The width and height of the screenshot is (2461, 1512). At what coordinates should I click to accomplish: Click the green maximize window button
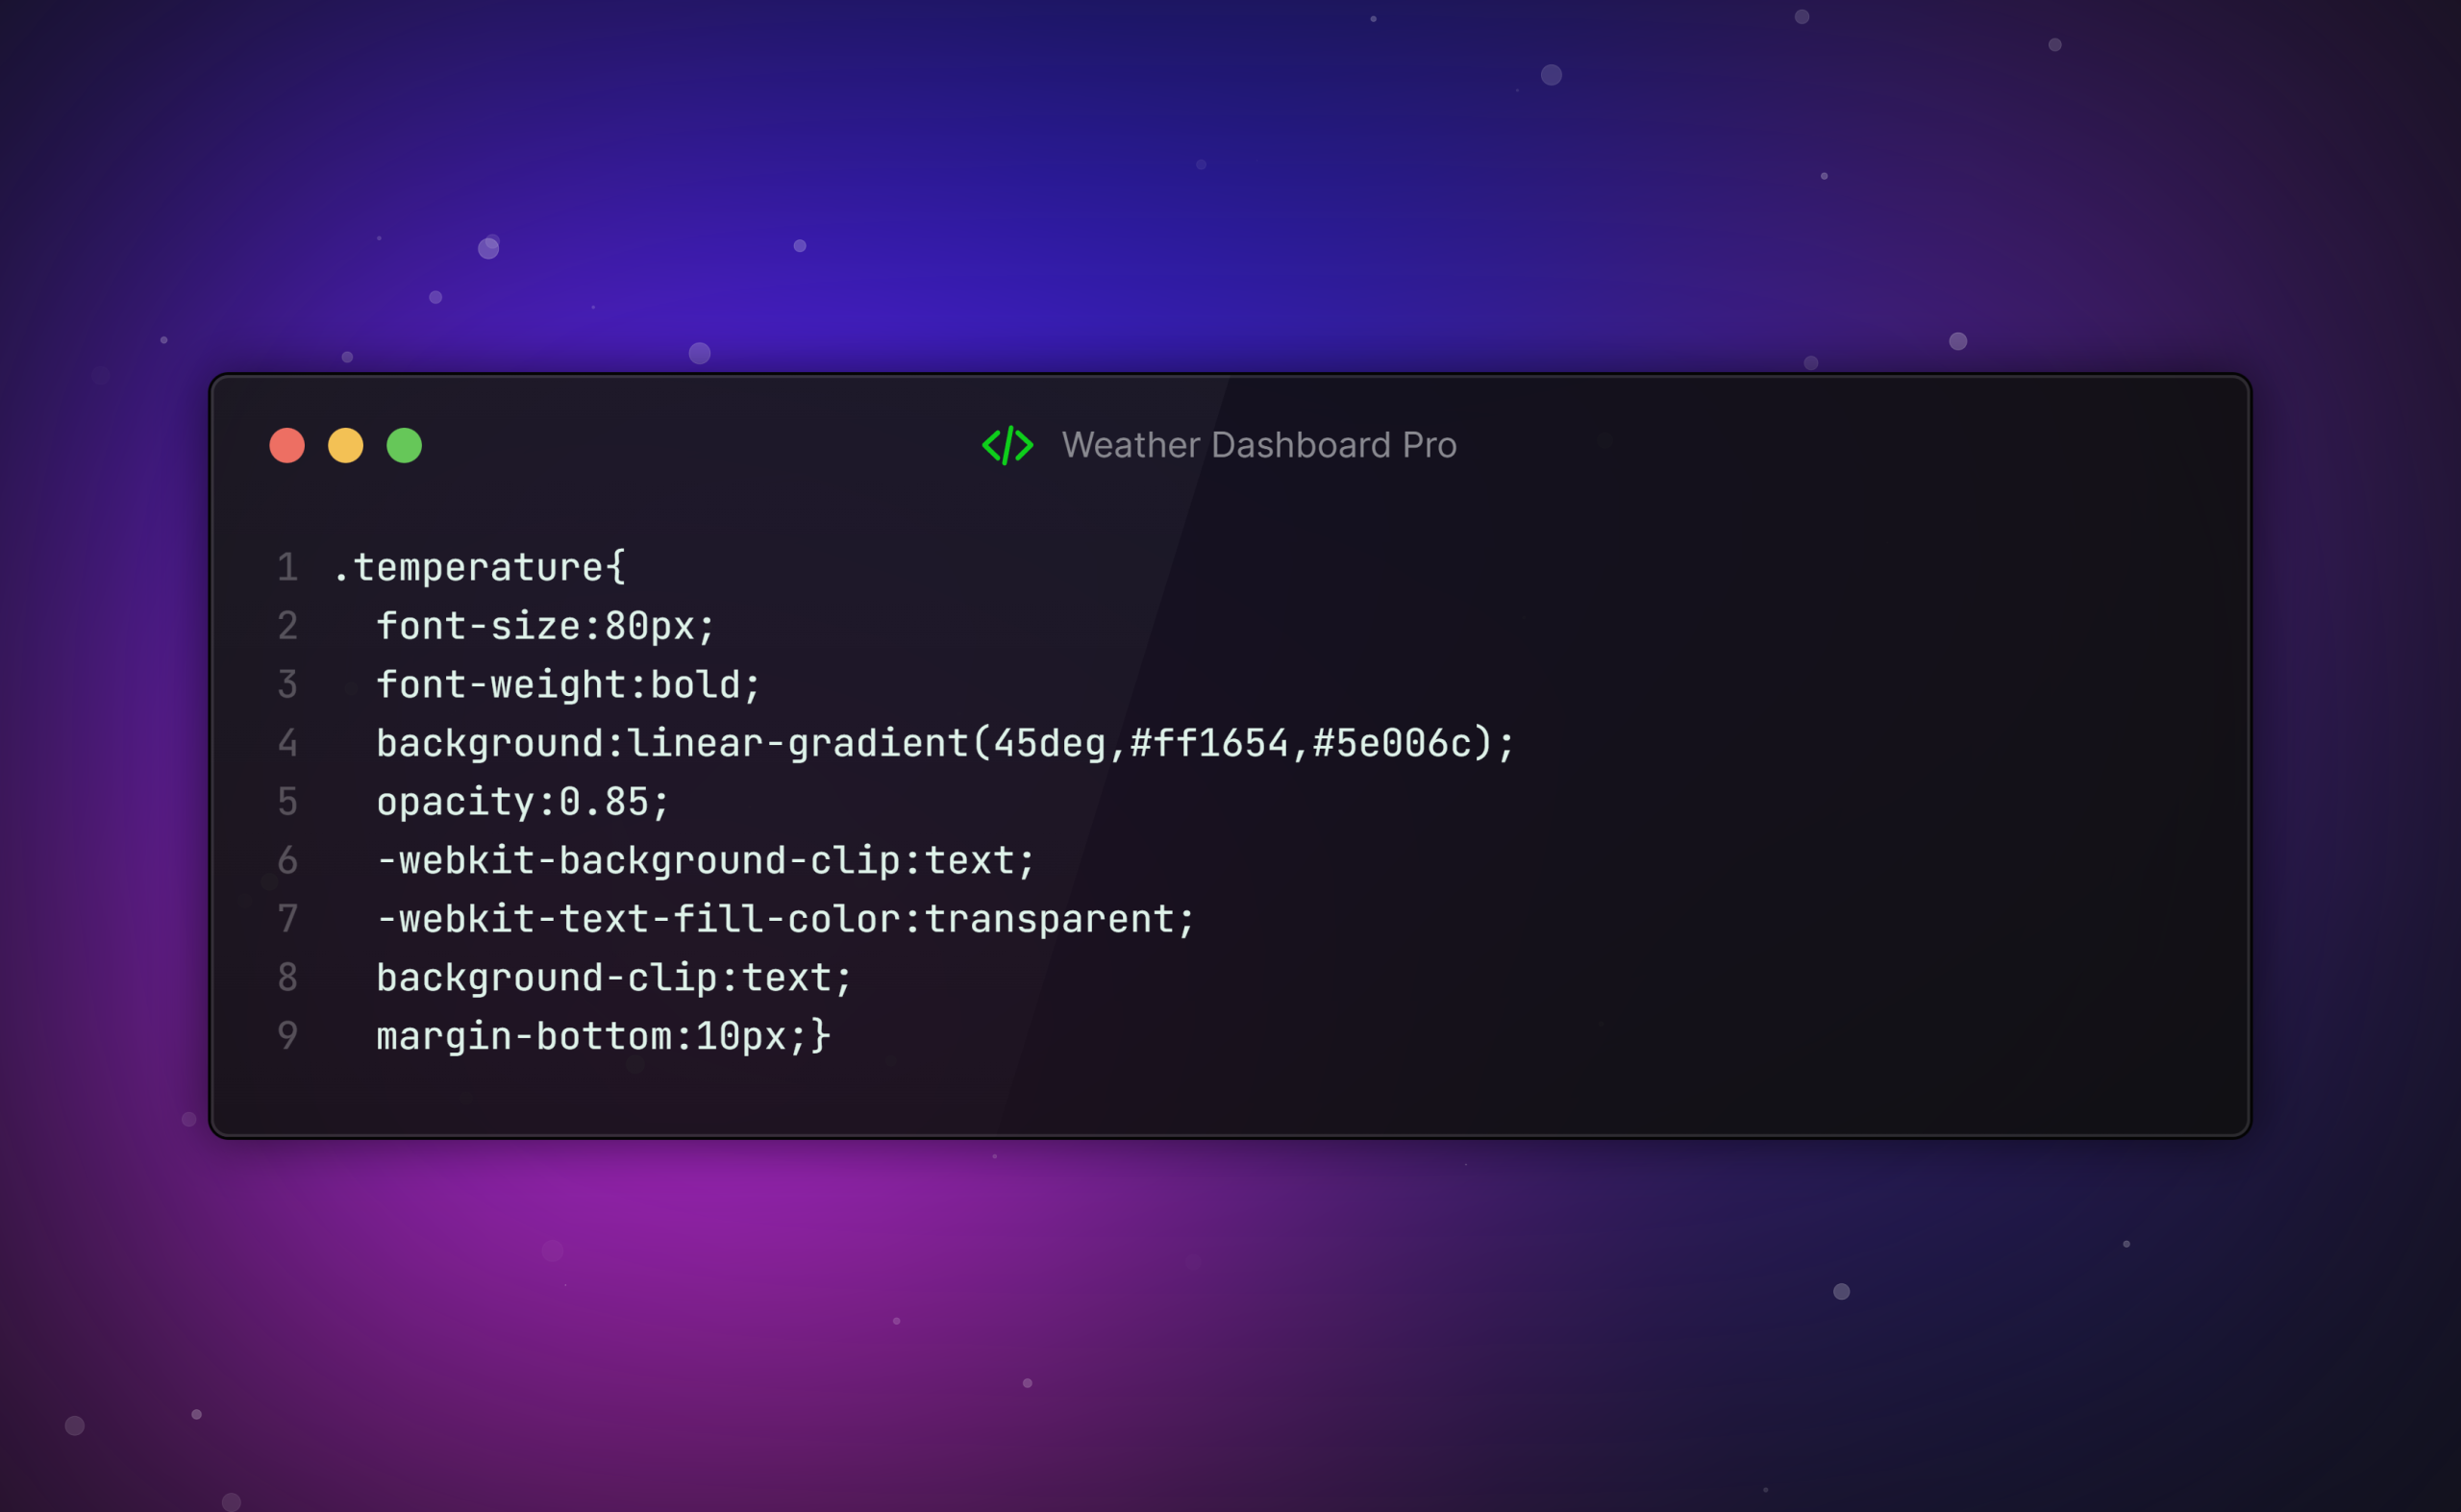coord(404,445)
